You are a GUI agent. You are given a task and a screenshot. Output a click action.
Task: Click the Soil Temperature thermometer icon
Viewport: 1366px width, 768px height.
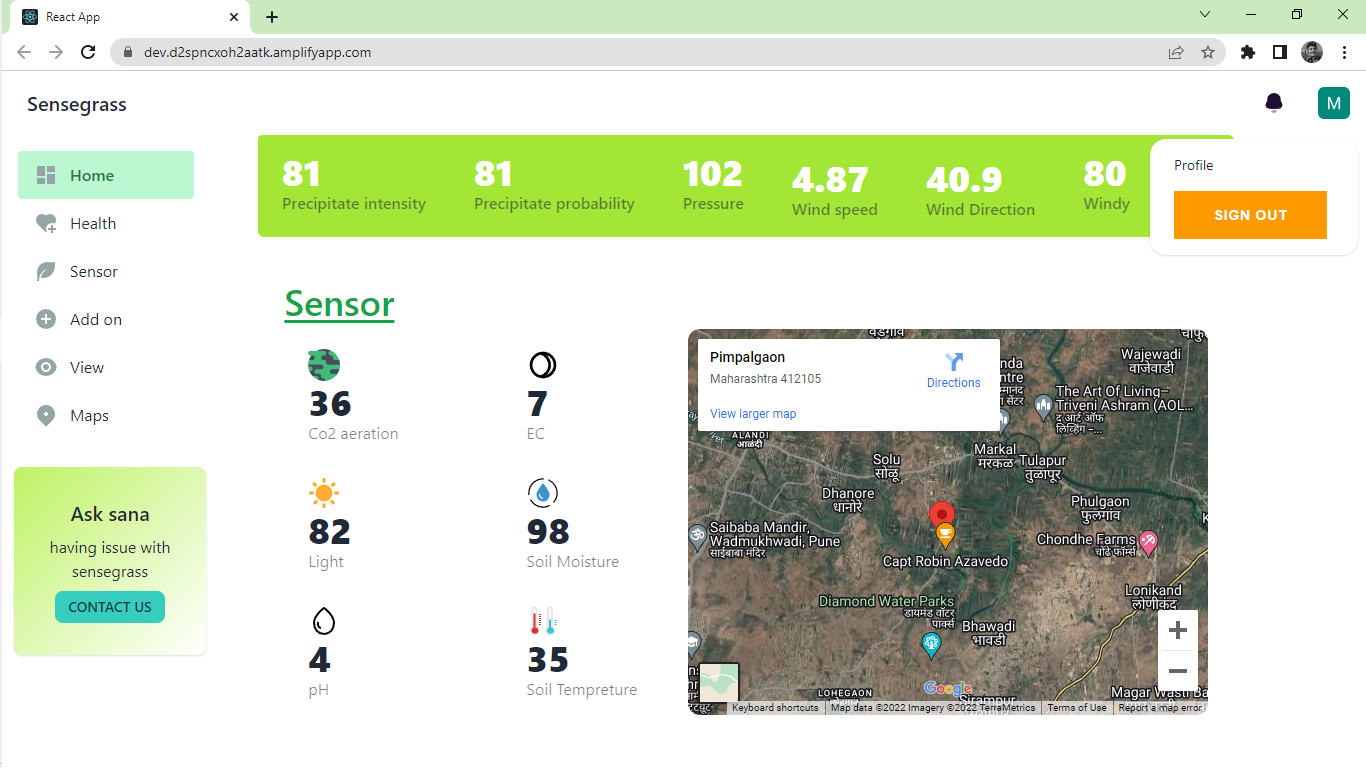542,621
